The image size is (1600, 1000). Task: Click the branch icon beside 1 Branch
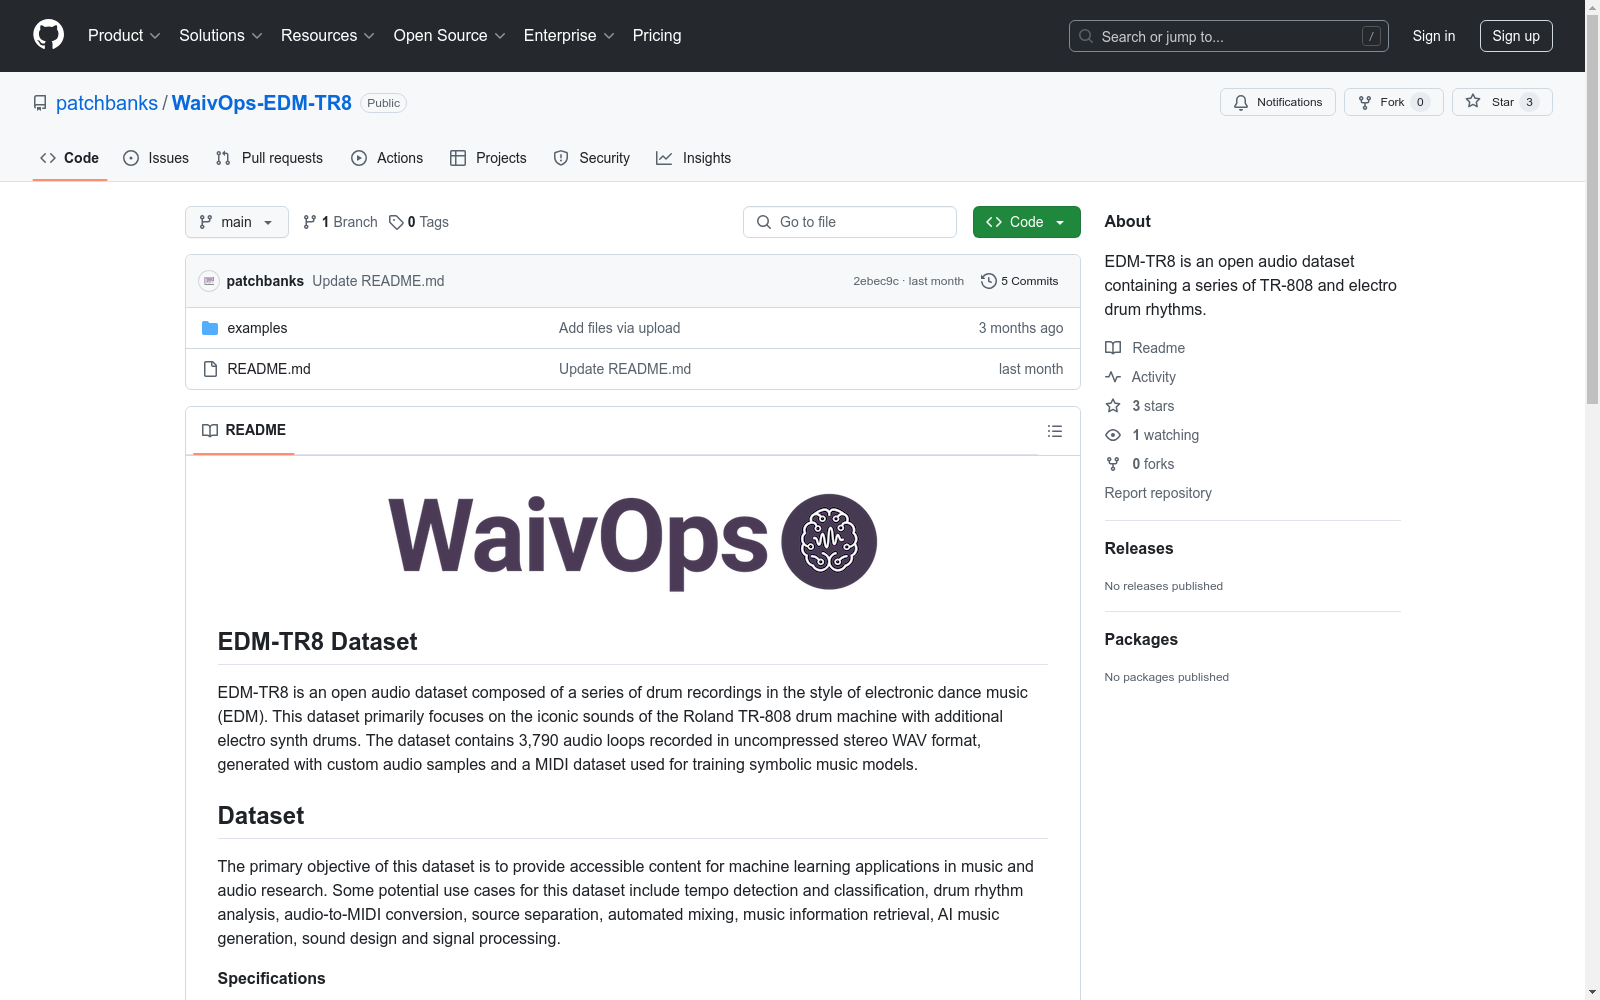[310, 222]
